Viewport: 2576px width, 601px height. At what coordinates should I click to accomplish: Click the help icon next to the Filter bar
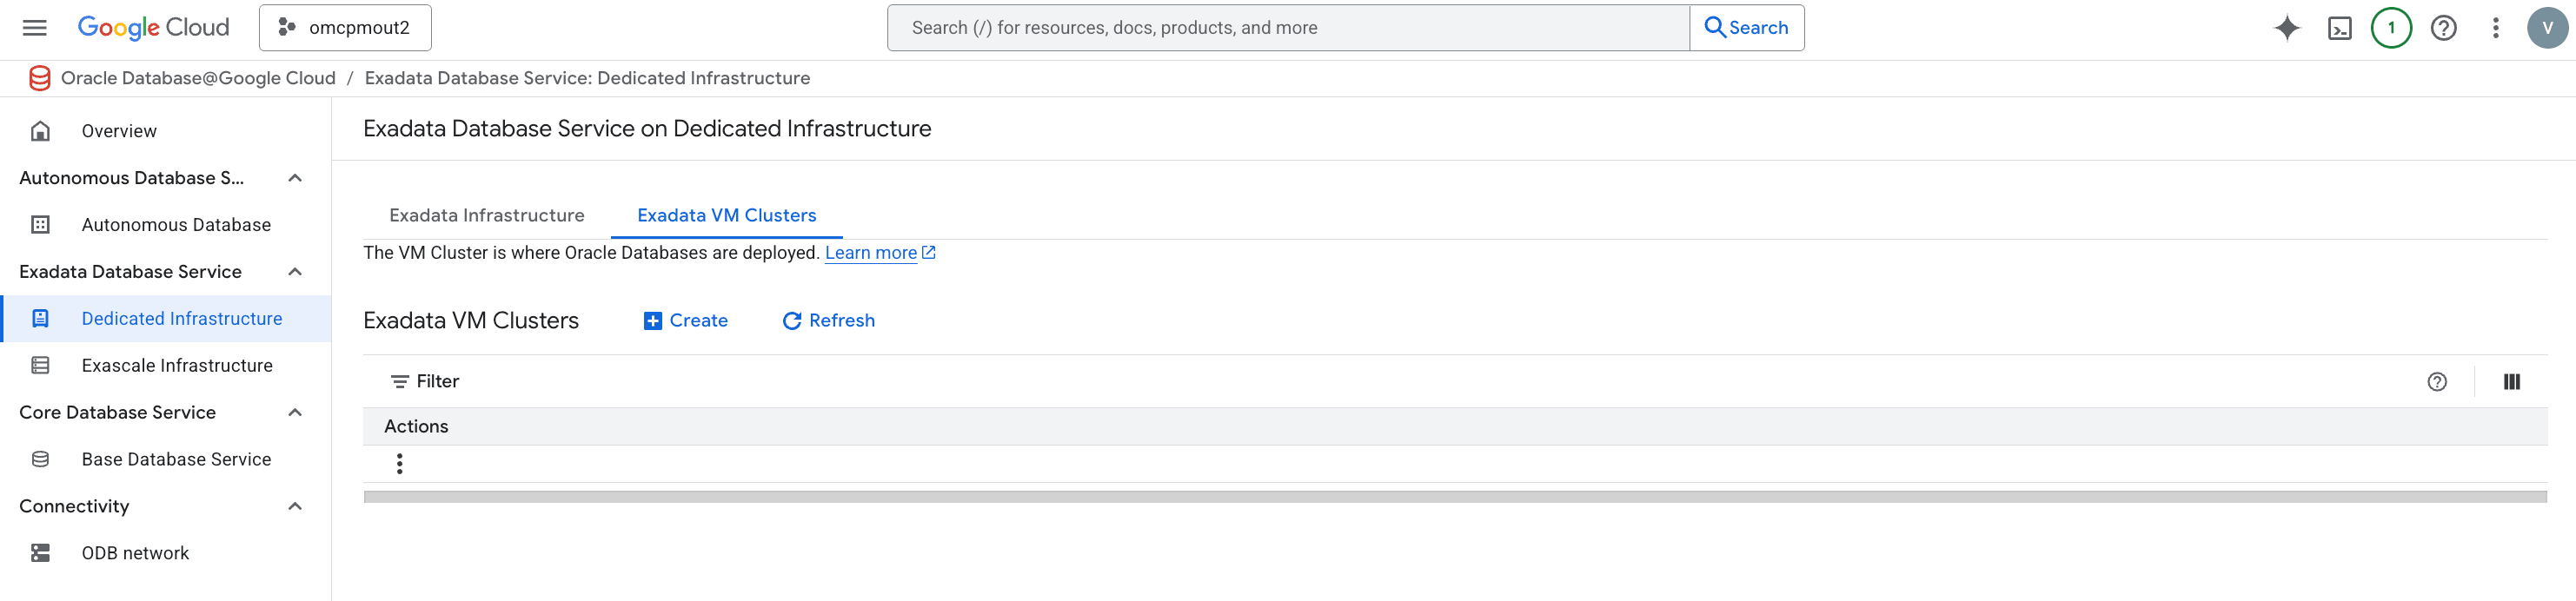(2438, 381)
